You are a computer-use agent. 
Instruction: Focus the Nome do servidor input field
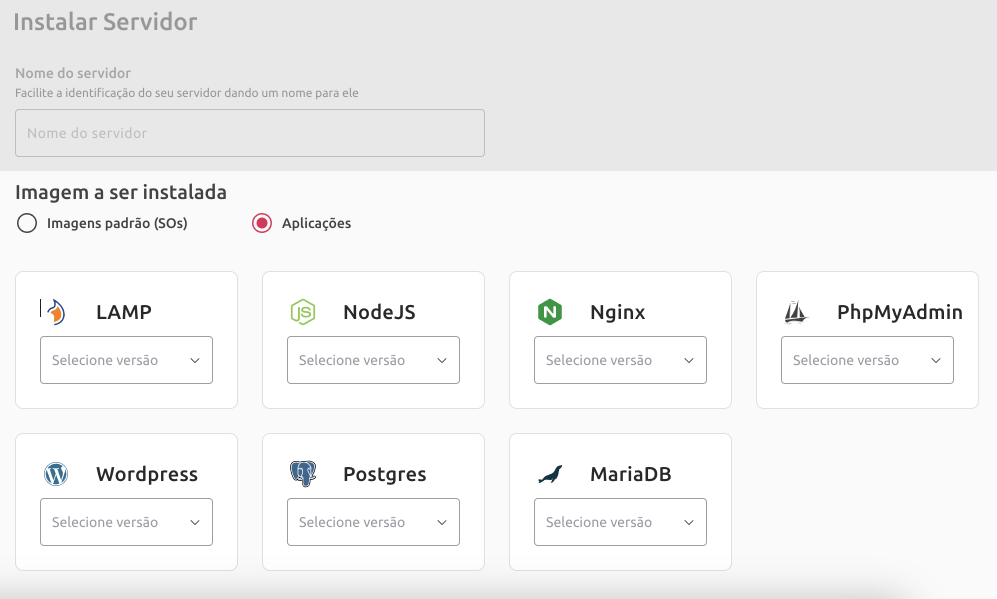click(x=250, y=133)
